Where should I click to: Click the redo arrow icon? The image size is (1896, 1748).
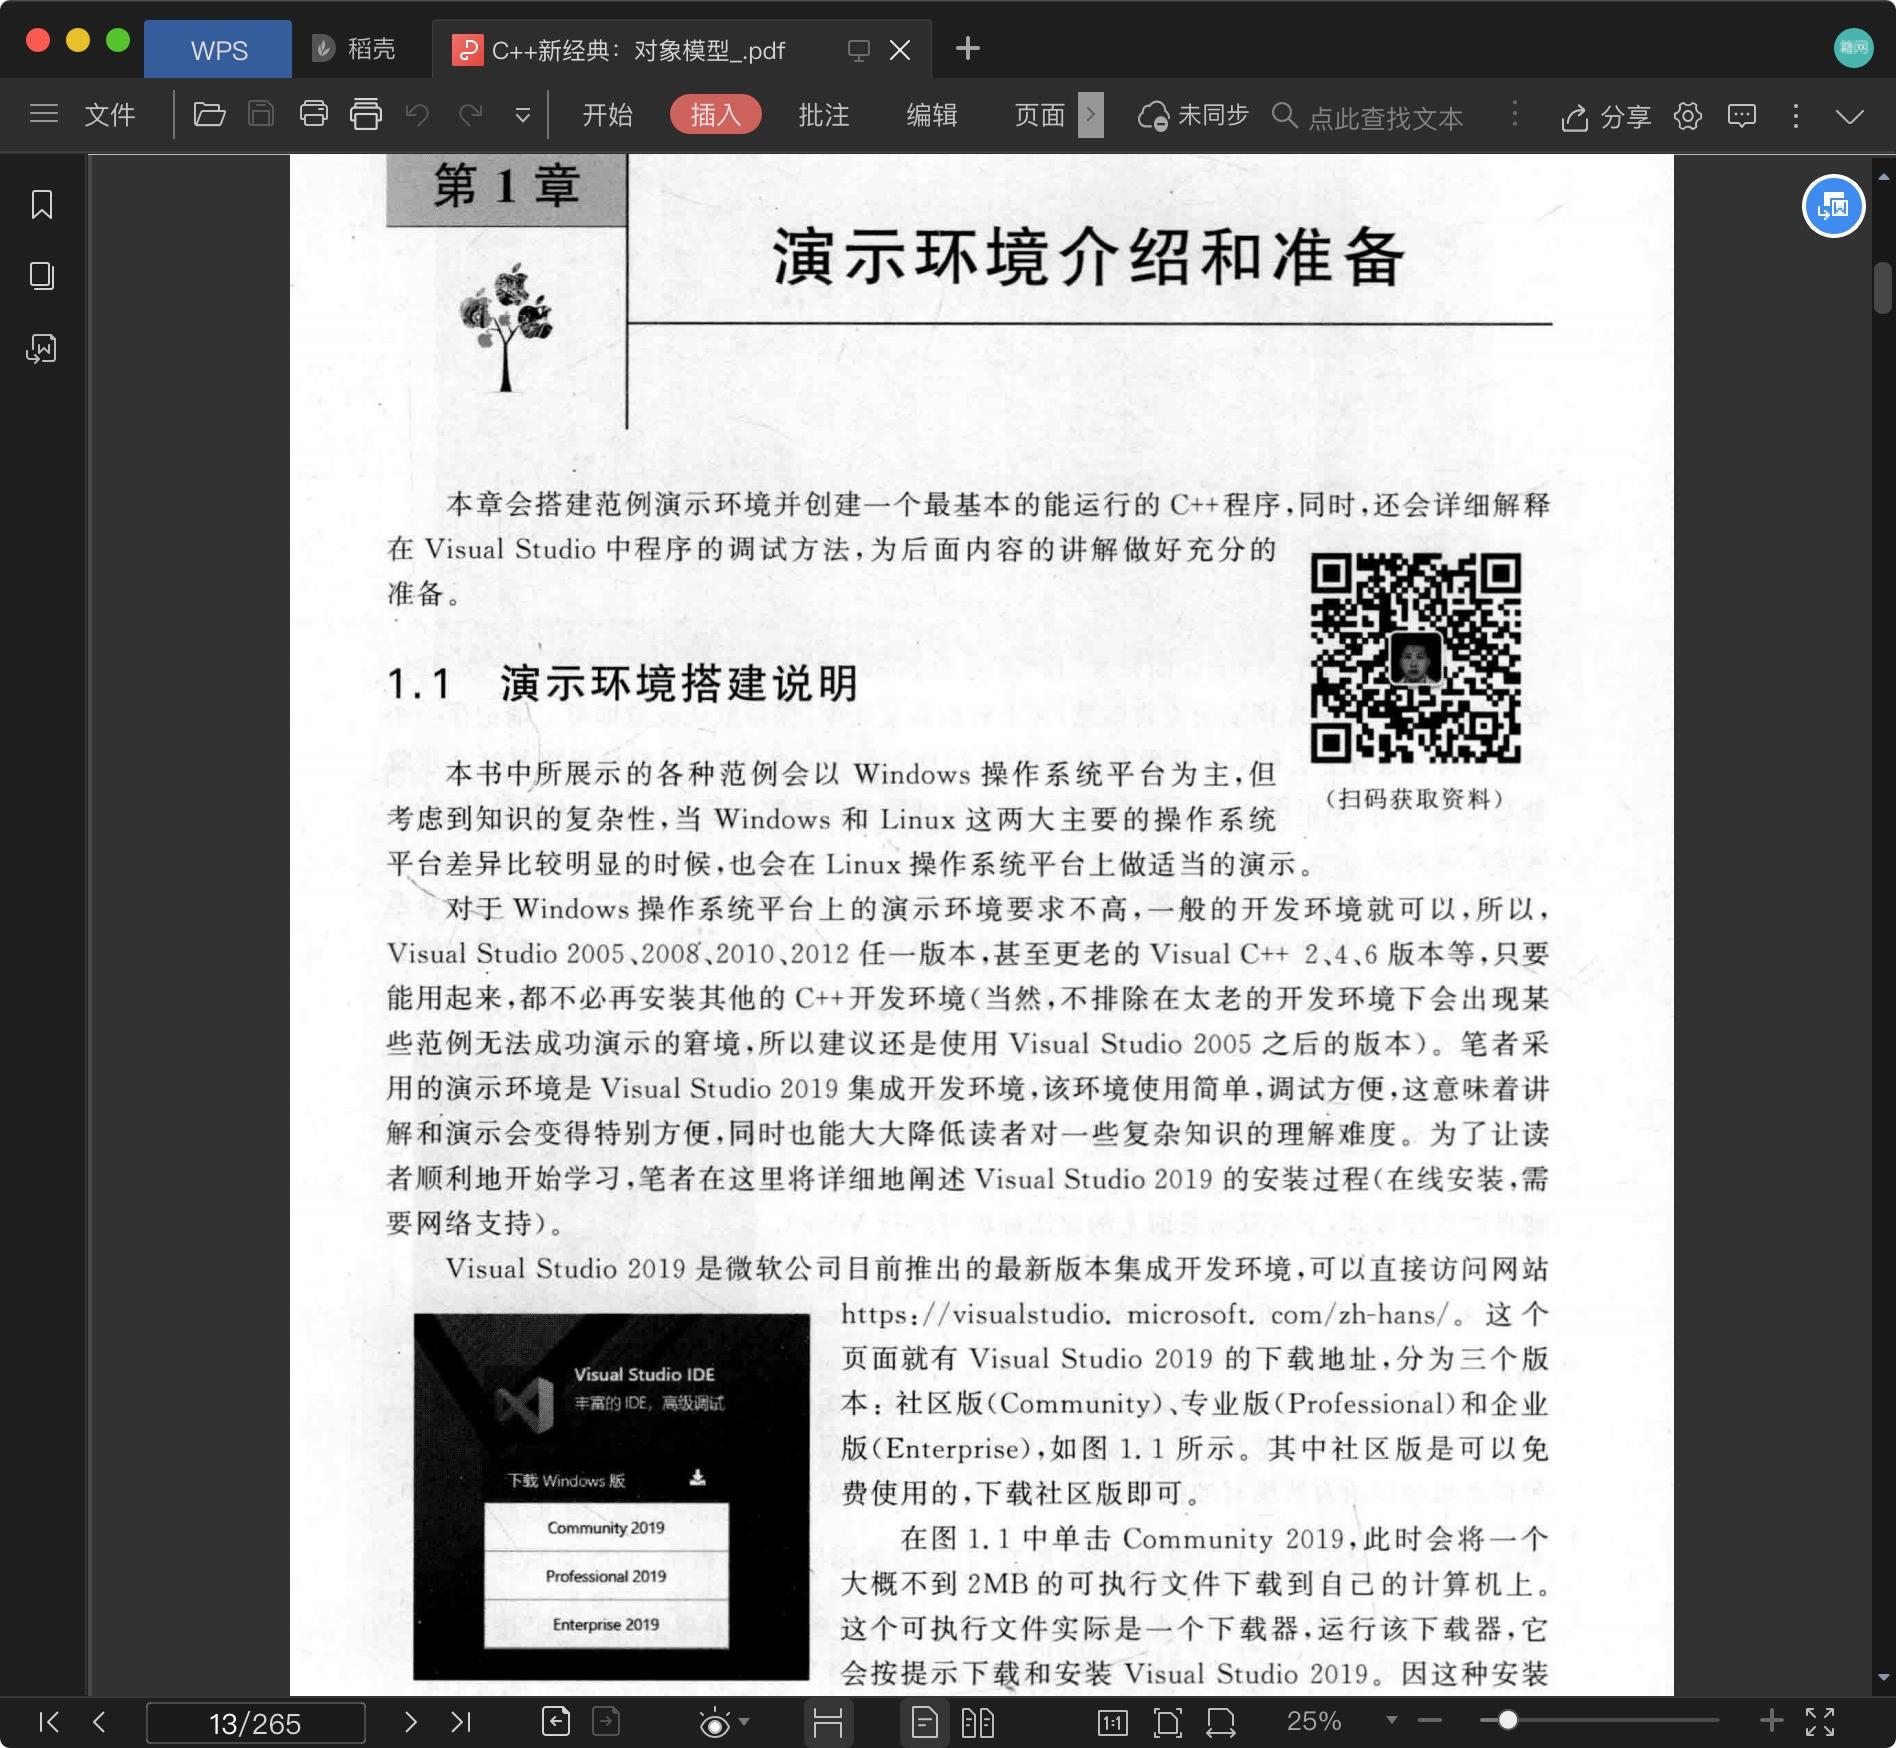tap(471, 115)
